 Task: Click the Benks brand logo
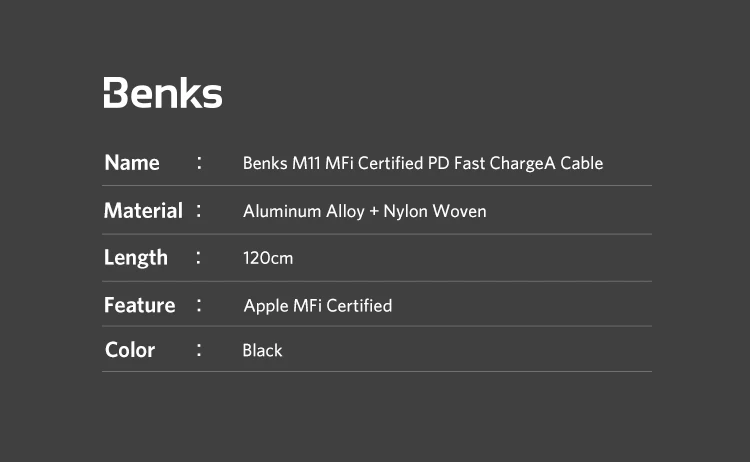click(163, 93)
